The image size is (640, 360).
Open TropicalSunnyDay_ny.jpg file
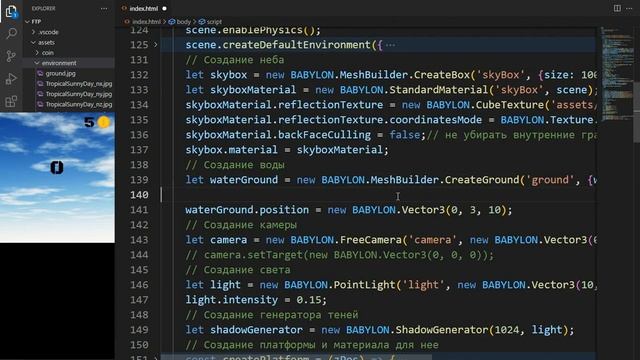[79, 94]
